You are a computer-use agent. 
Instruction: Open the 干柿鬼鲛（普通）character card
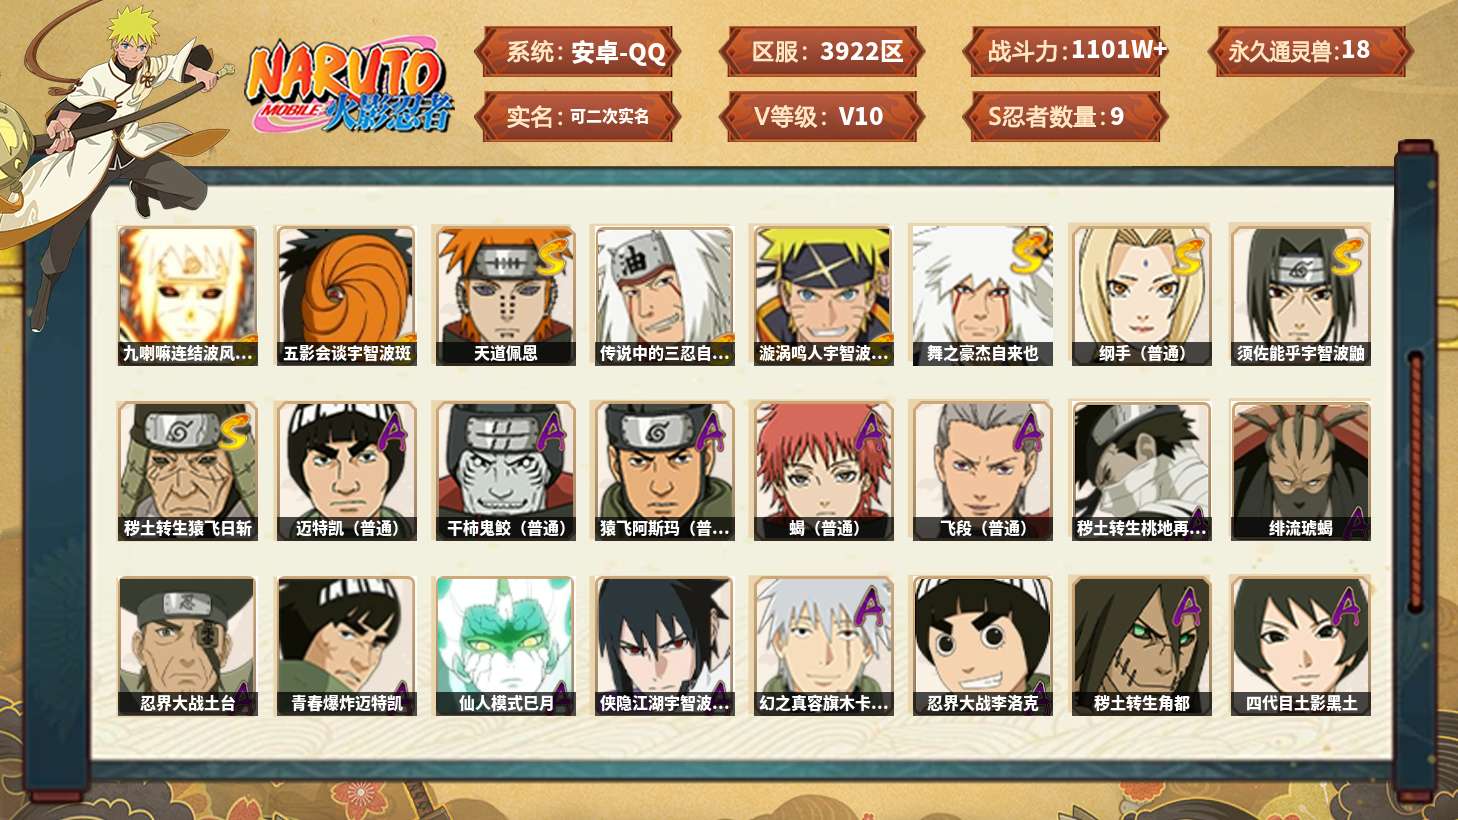(505, 471)
